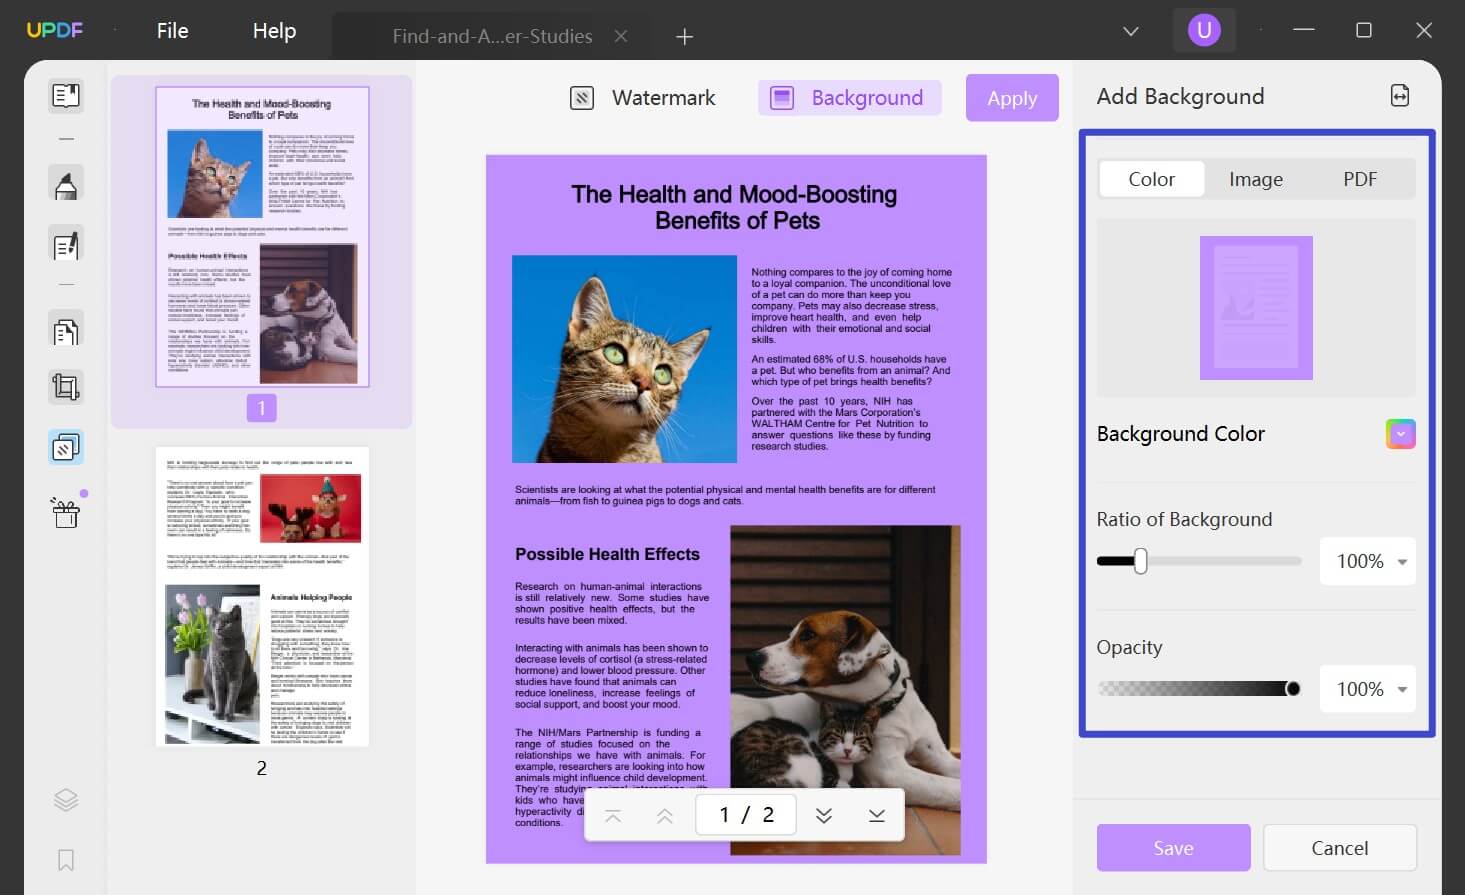Open the tab overview chevron dropdown

pyautogui.click(x=1129, y=30)
